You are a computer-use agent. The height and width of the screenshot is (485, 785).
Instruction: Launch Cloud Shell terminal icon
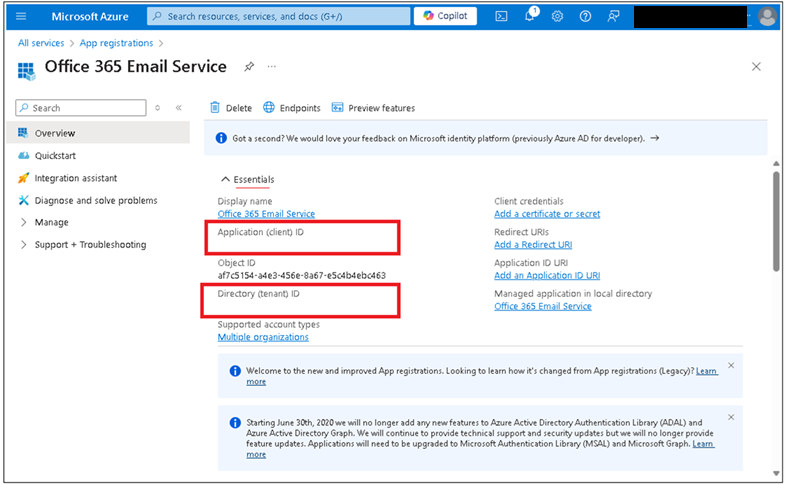501,17
